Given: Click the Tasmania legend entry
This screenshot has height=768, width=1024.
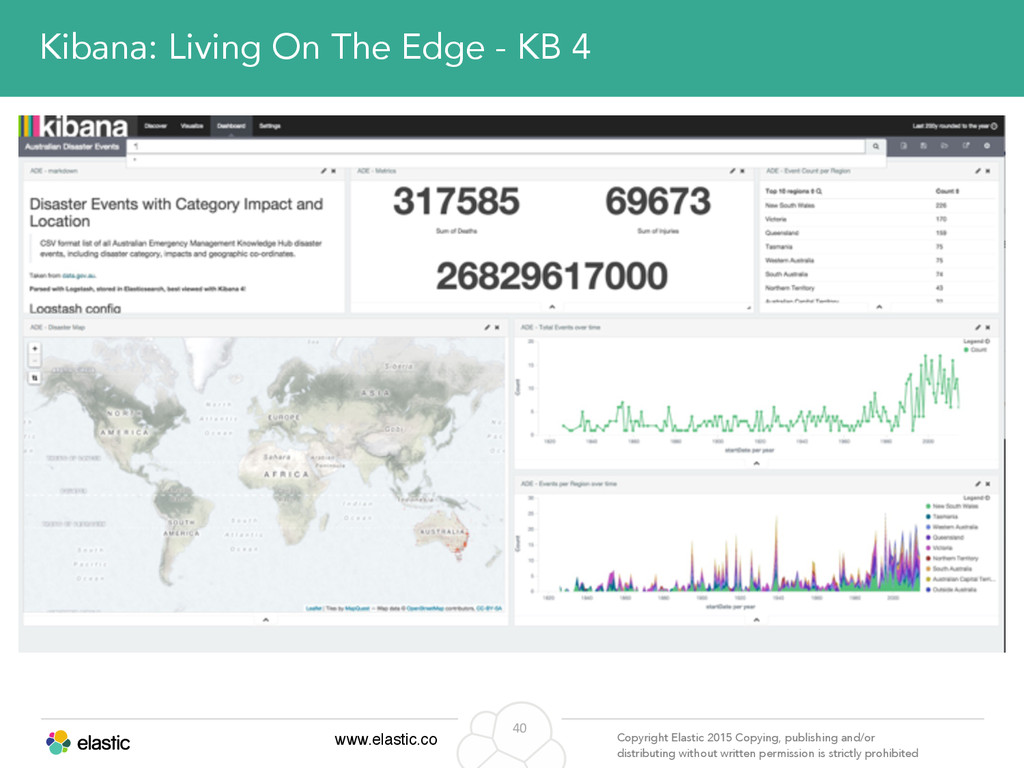Looking at the screenshot, I should tap(942, 517).
